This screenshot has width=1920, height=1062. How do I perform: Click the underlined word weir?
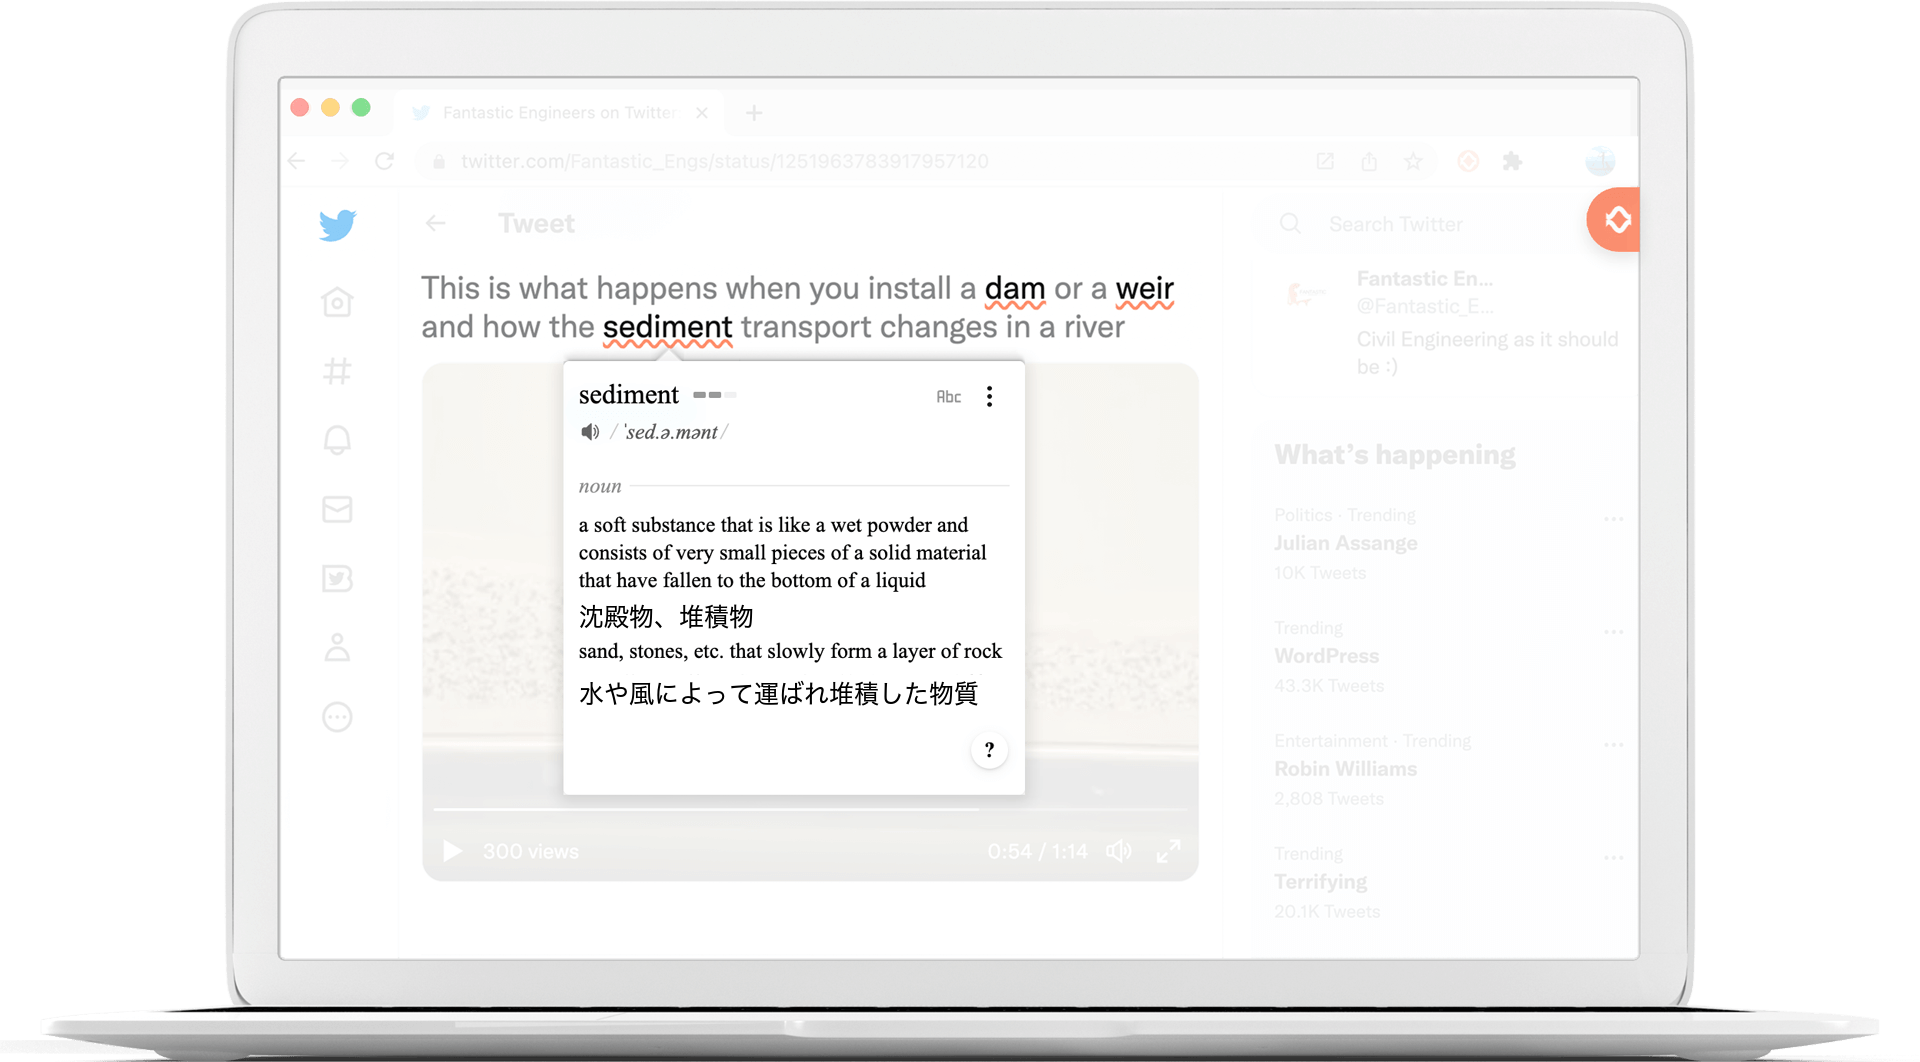(x=1144, y=289)
